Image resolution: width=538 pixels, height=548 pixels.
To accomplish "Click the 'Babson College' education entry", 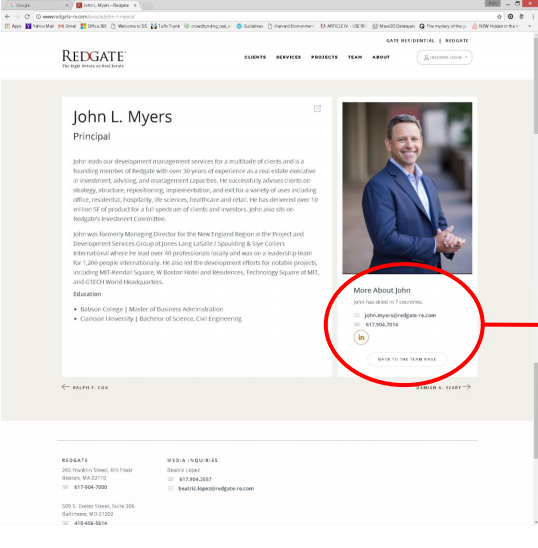I will [x=152, y=309].
